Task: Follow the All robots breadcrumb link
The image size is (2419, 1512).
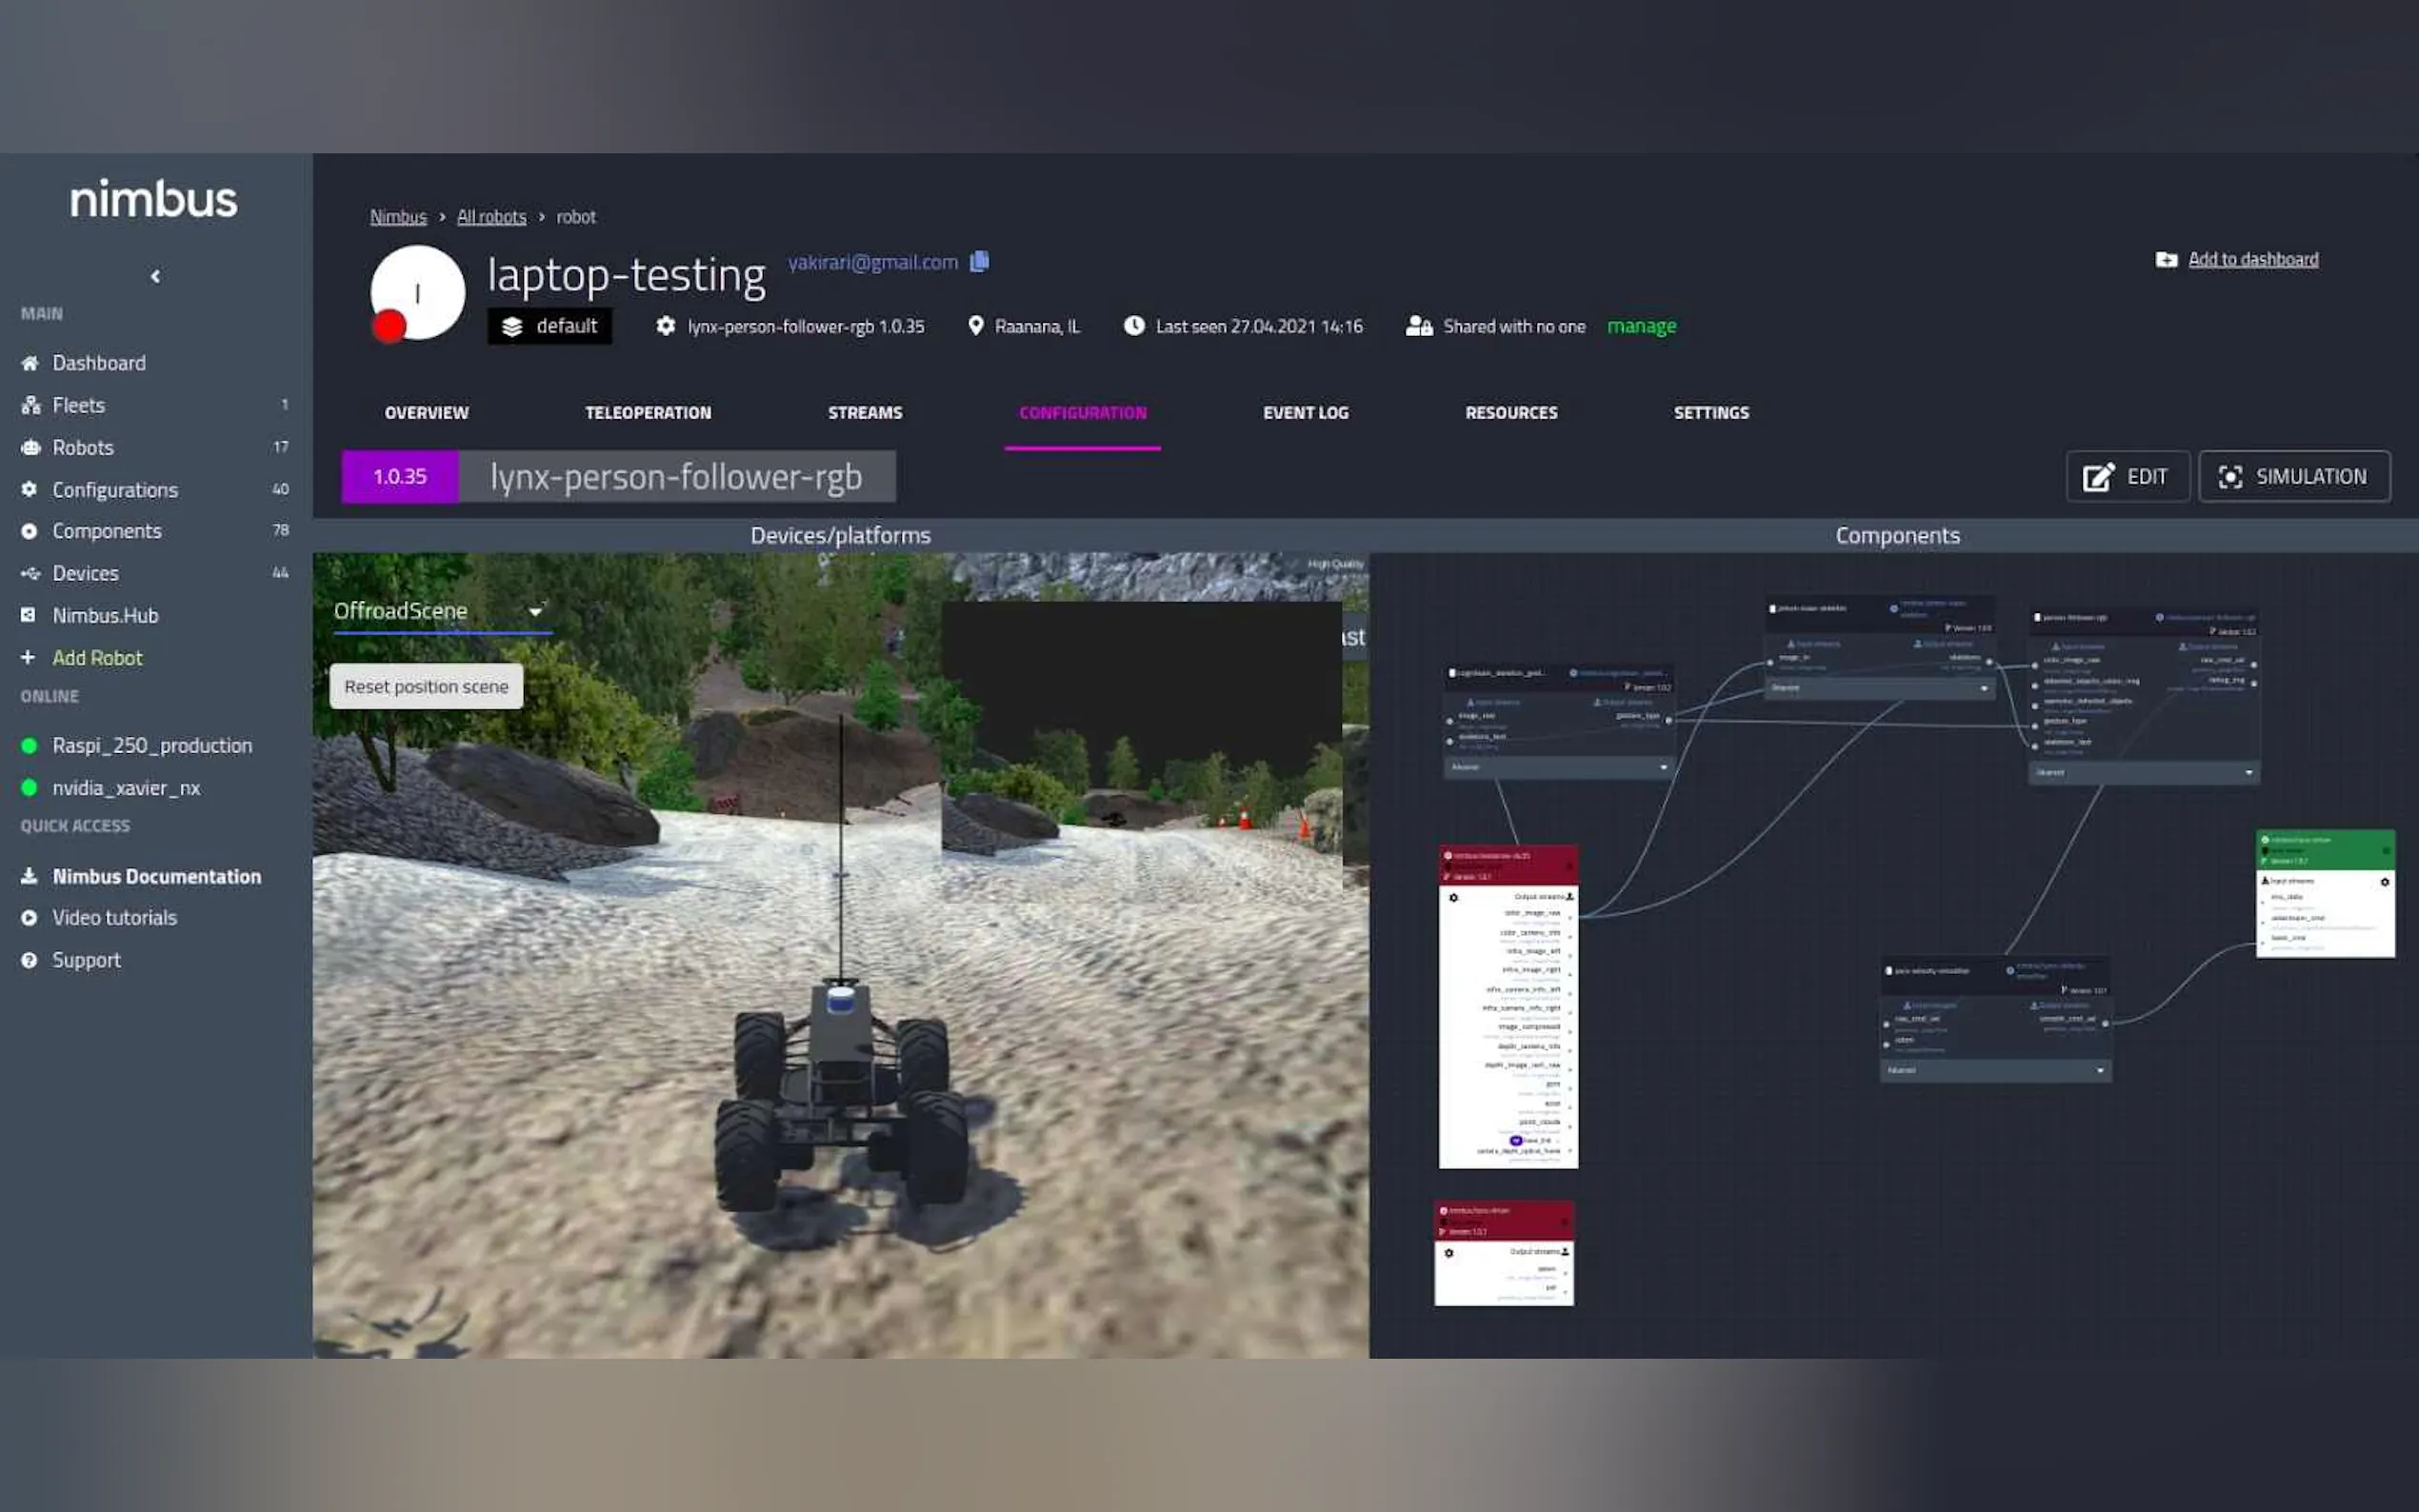Action: [x=491, y=217]
